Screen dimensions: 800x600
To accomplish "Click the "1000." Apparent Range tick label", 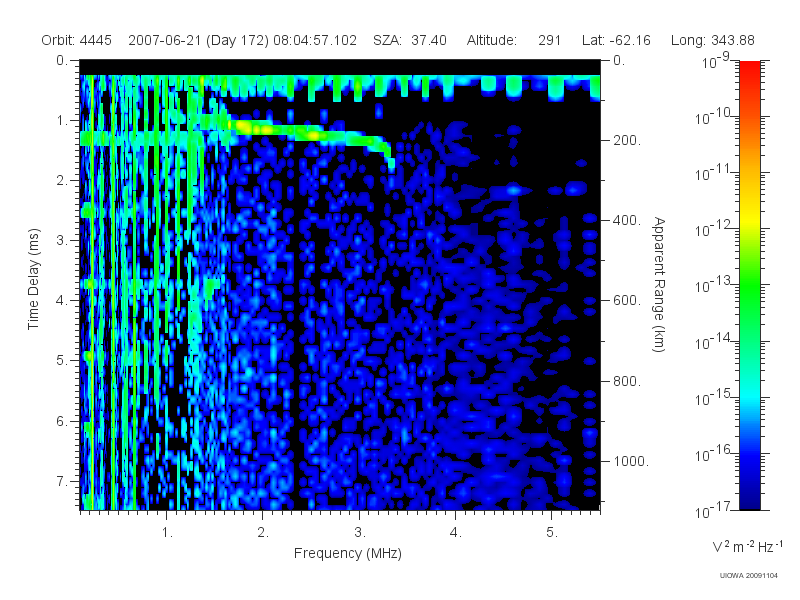I will (631, 461).
